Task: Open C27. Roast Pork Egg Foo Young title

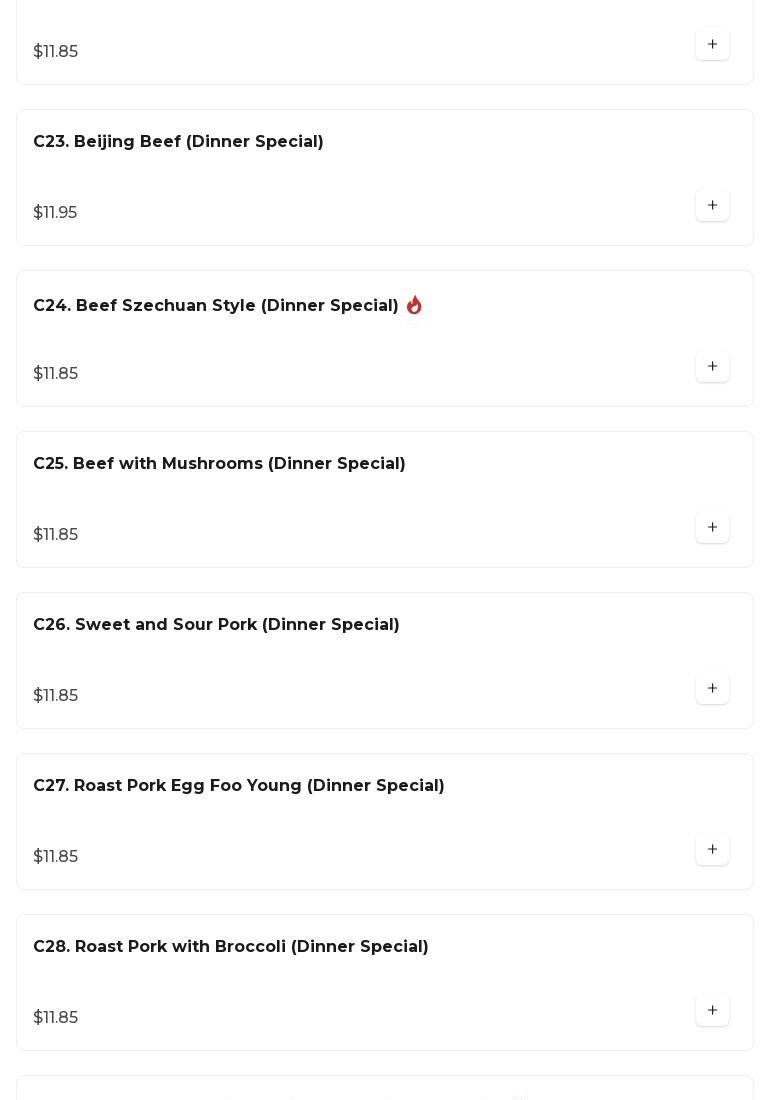Action: pos(239,786)
